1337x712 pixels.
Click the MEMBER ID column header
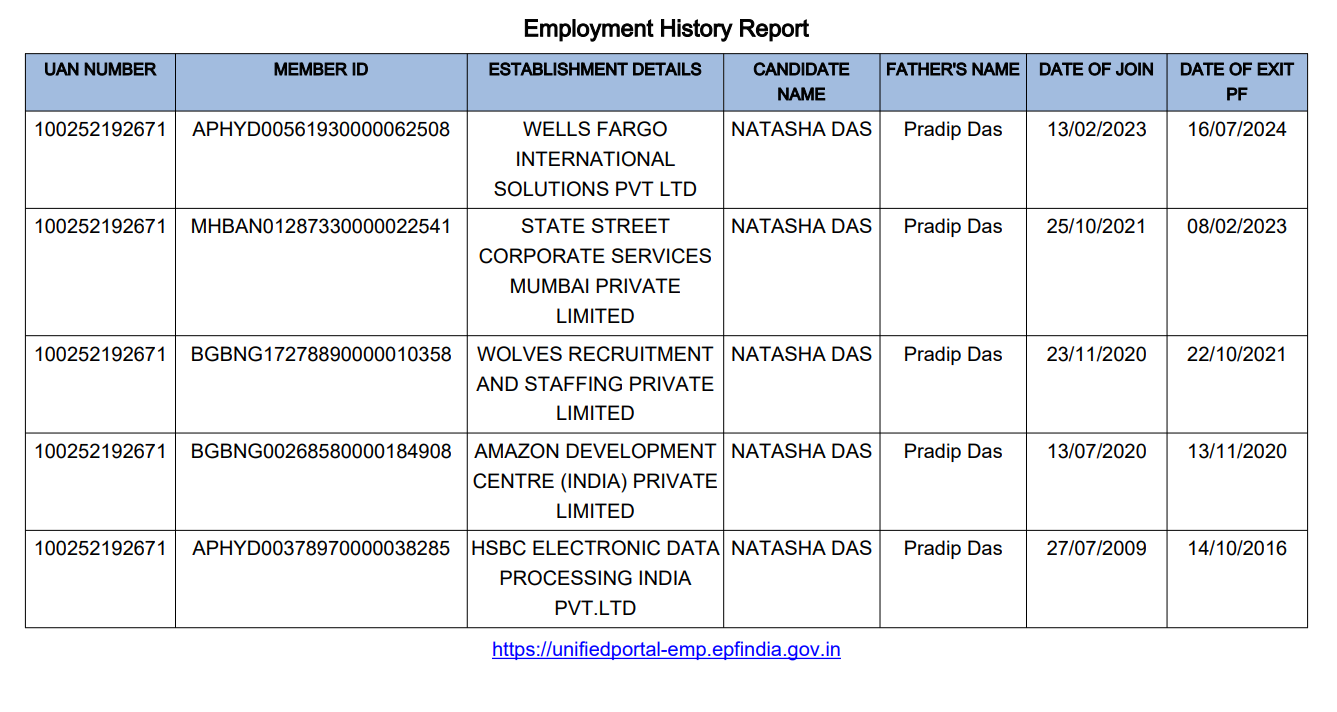[x=321, y=70]
